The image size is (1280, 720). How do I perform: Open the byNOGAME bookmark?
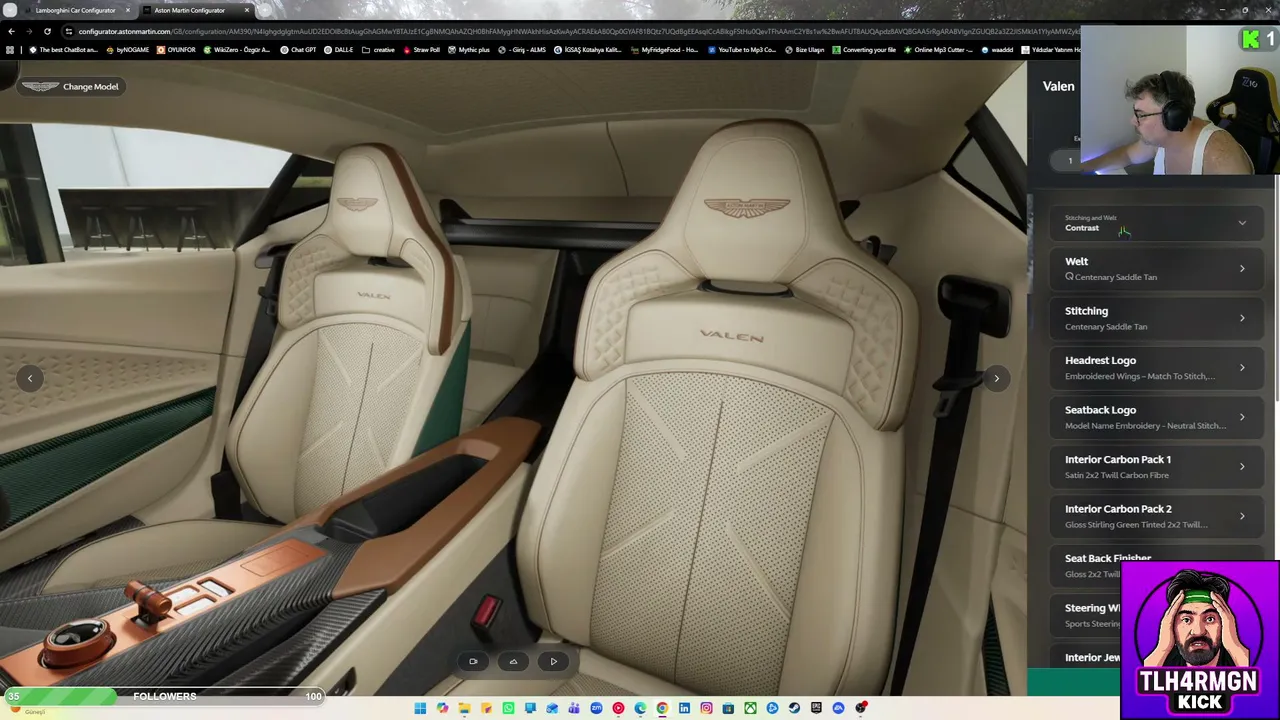[x=127, y=50]
